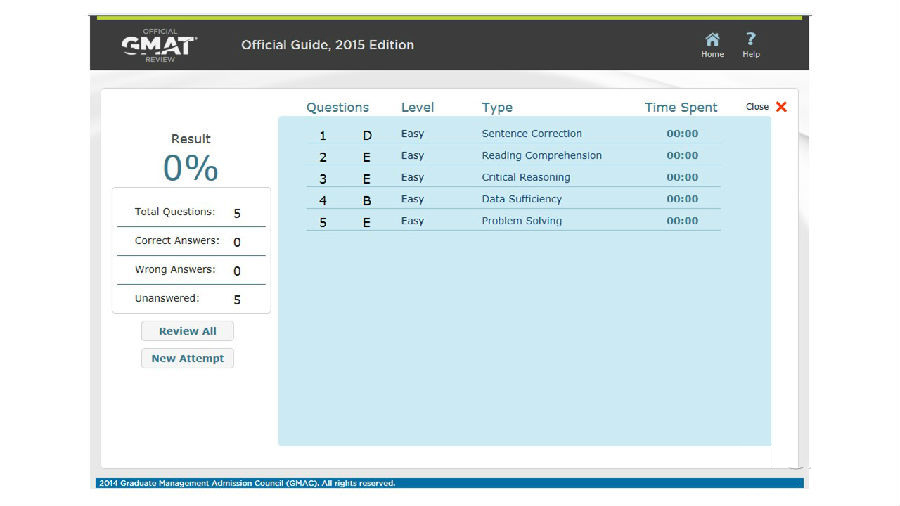Open question 1 Sentence Correction

[x=531, y=134]
